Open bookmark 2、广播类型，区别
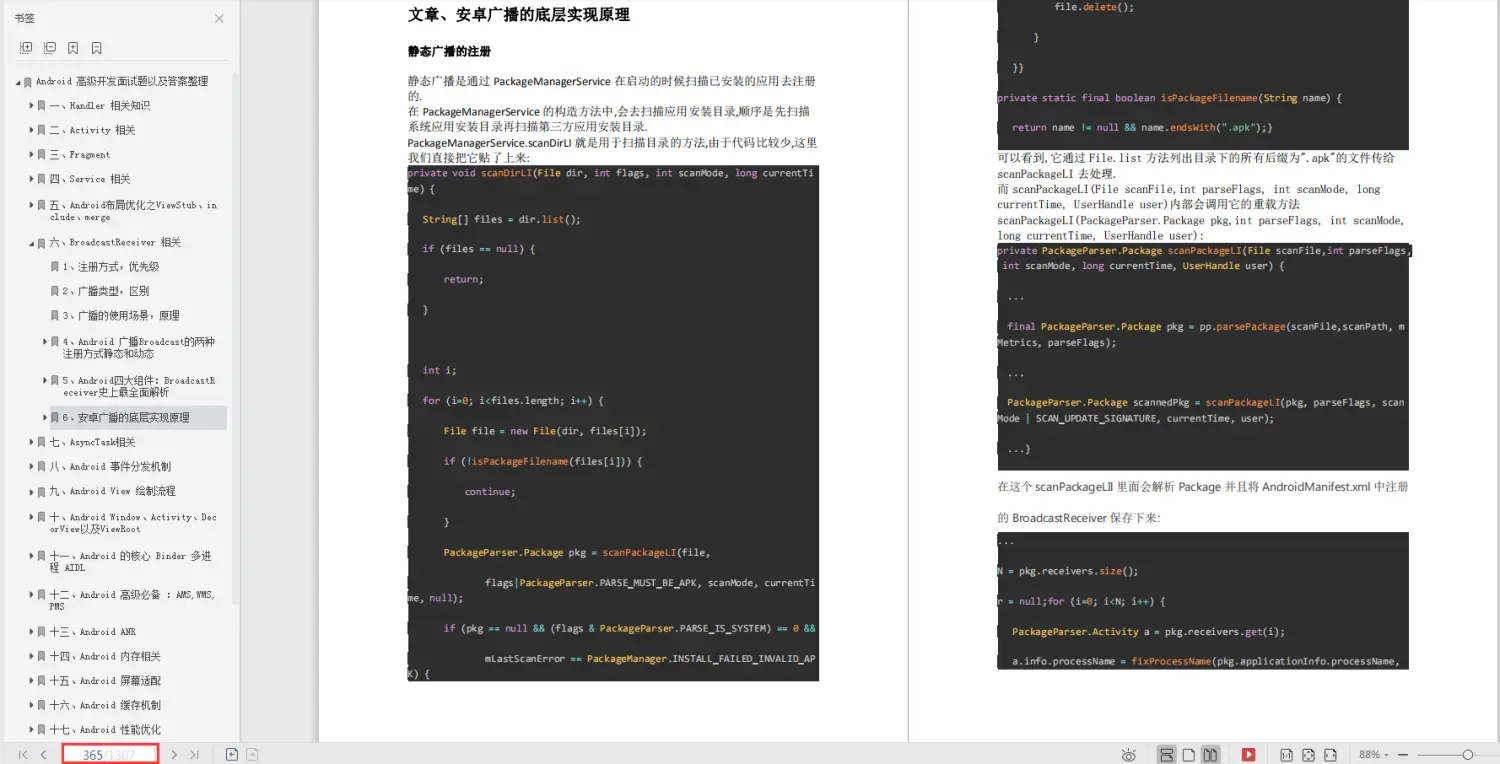This screenshot has width=1500, height=764. (x=106, y=291)
